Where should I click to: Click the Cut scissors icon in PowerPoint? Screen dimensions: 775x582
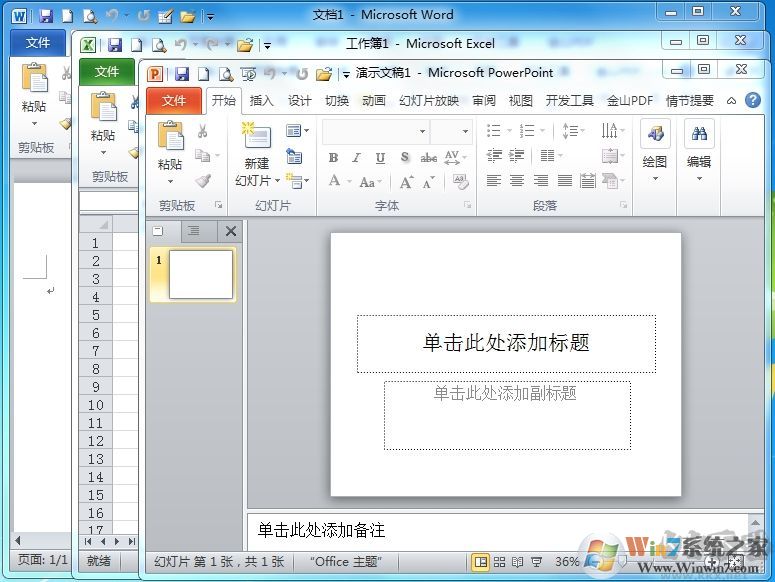click(x=202, y=131)
